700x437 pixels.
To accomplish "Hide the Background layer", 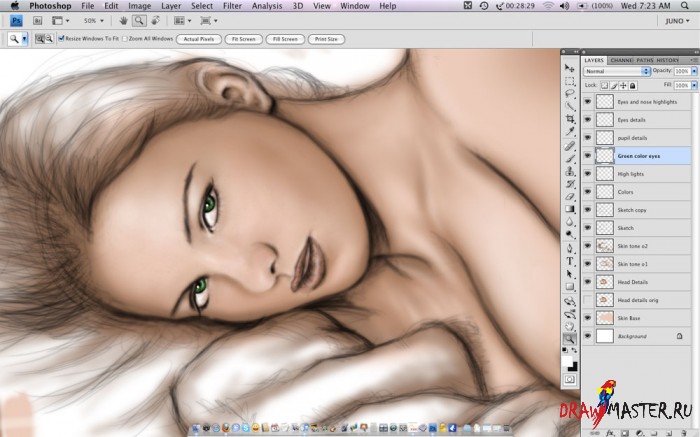I will 588,336.
